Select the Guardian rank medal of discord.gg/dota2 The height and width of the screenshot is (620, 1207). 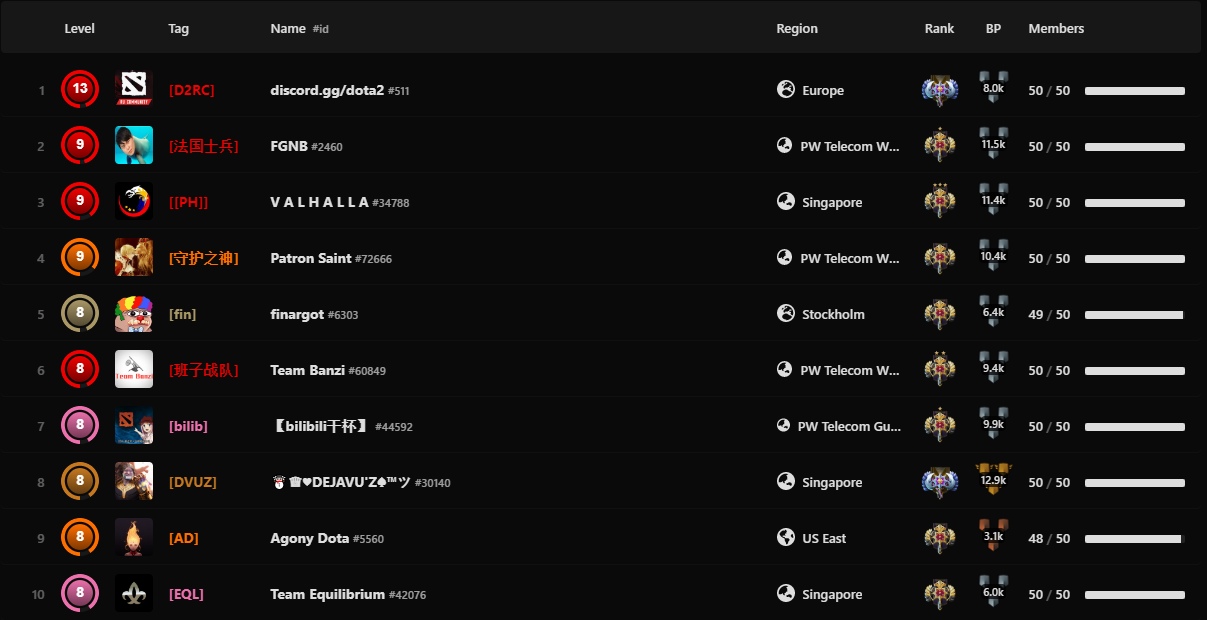(x=939, y=89)
